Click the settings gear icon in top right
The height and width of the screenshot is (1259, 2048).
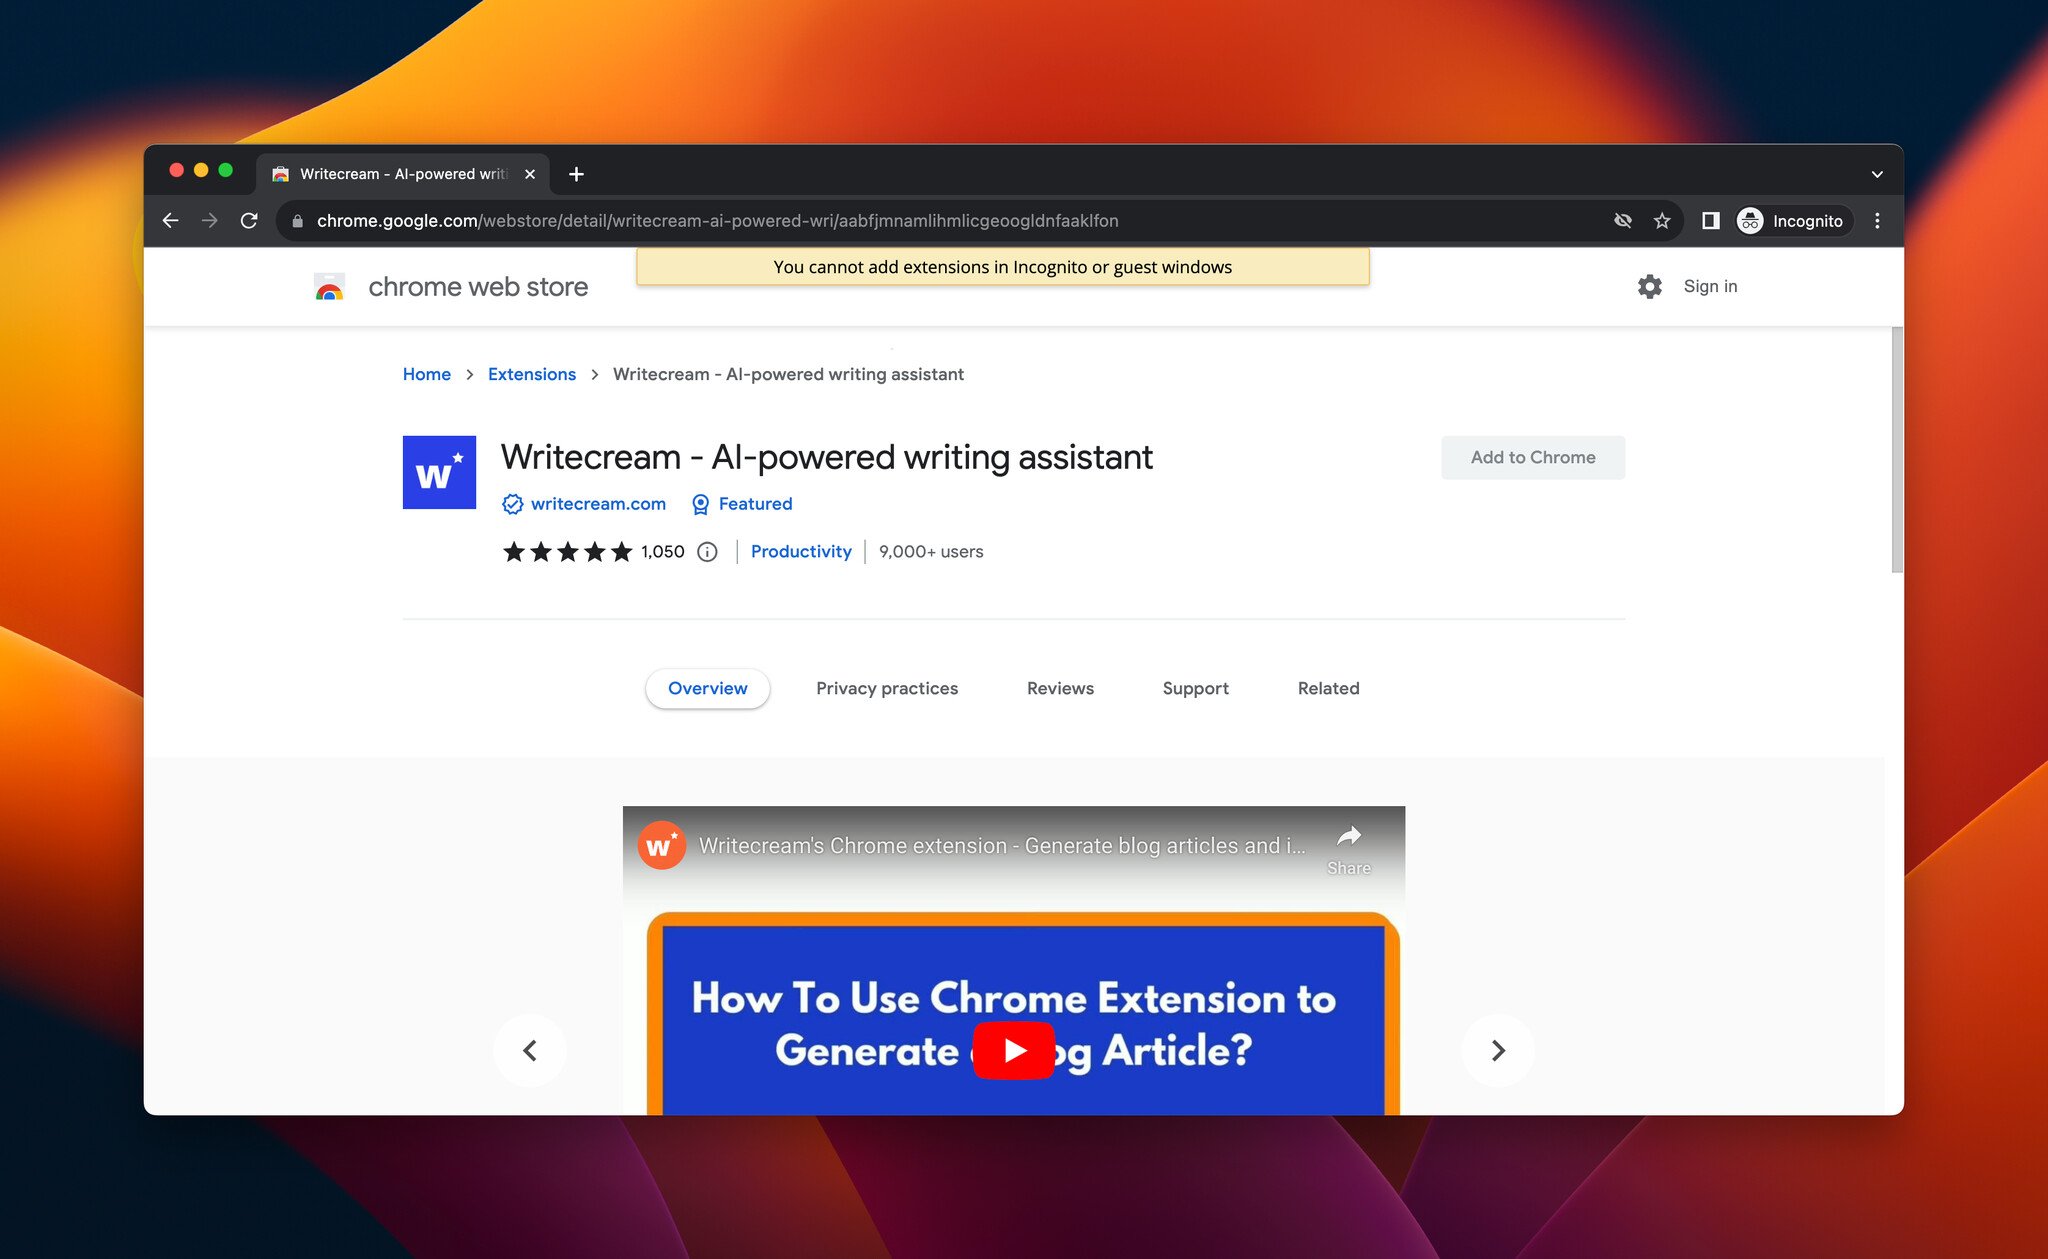tap(1649, 285)
